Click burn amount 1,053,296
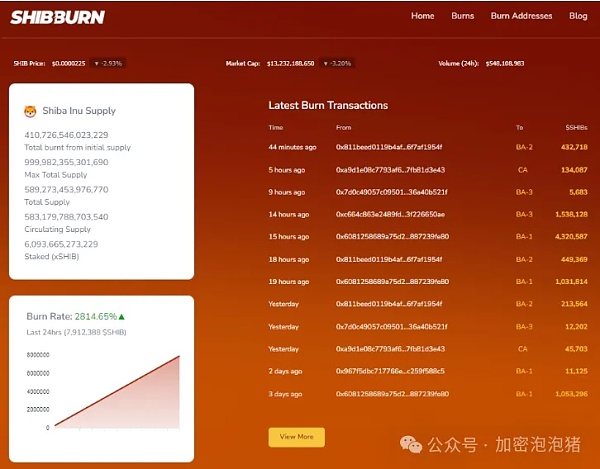This screenshot has width=600, height=469. 571,394
